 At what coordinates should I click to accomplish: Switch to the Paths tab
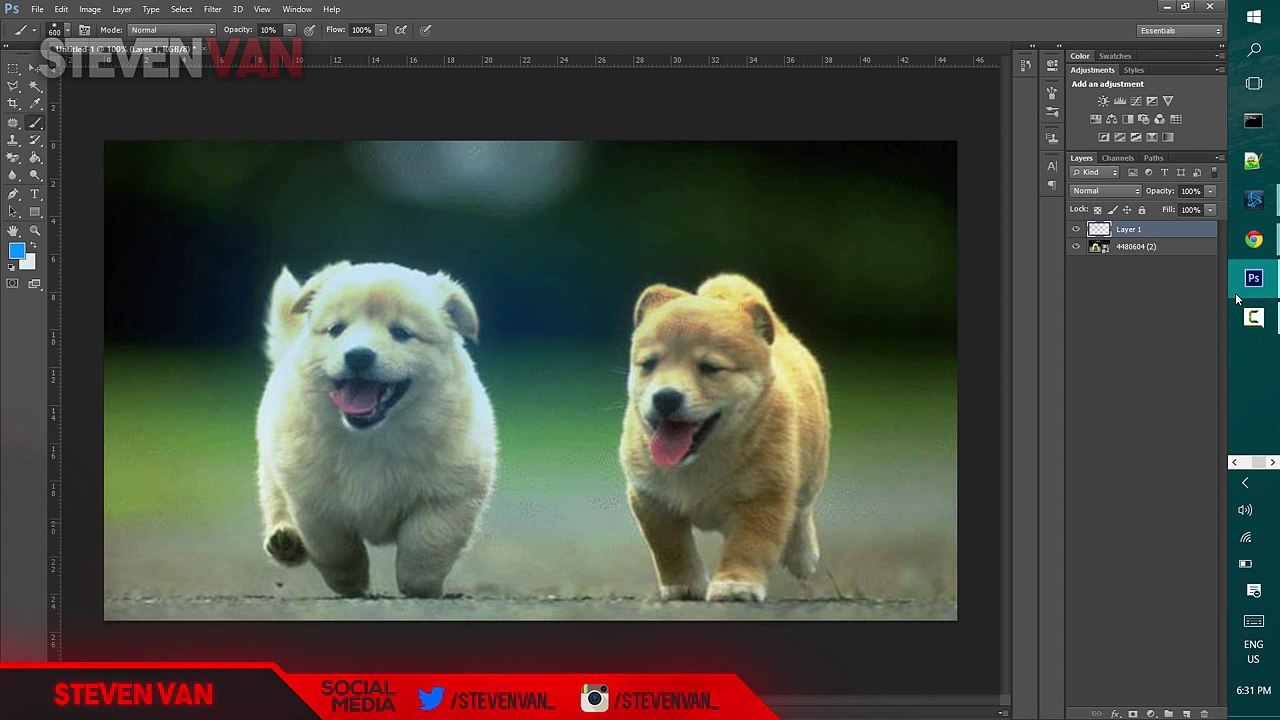point(1153,158)
